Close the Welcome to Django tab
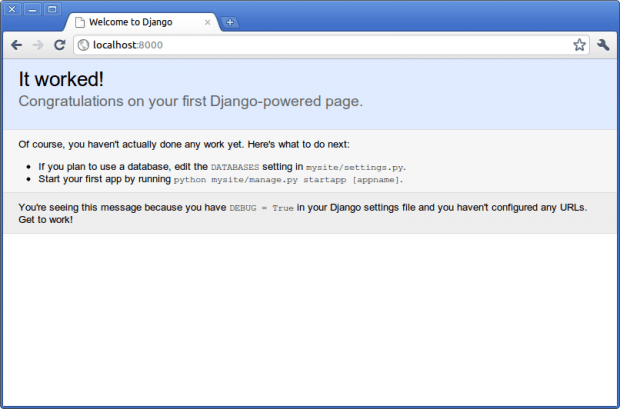This screenshot has width=620, height=409. pos(207,21)
